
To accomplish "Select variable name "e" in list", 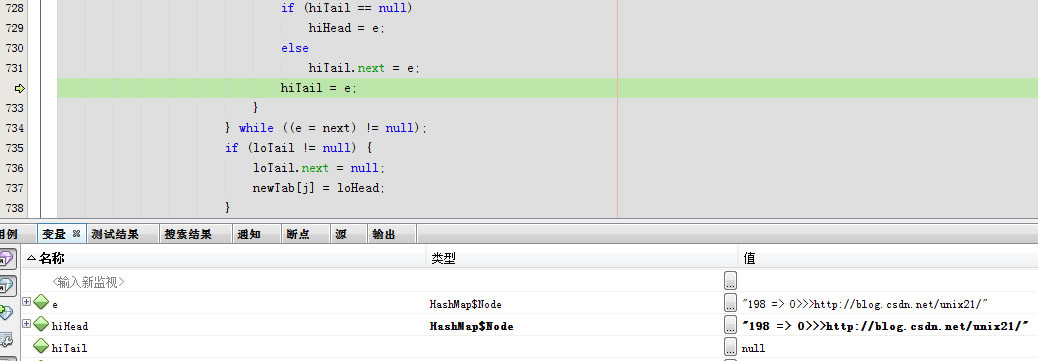I will click(55, 305).
